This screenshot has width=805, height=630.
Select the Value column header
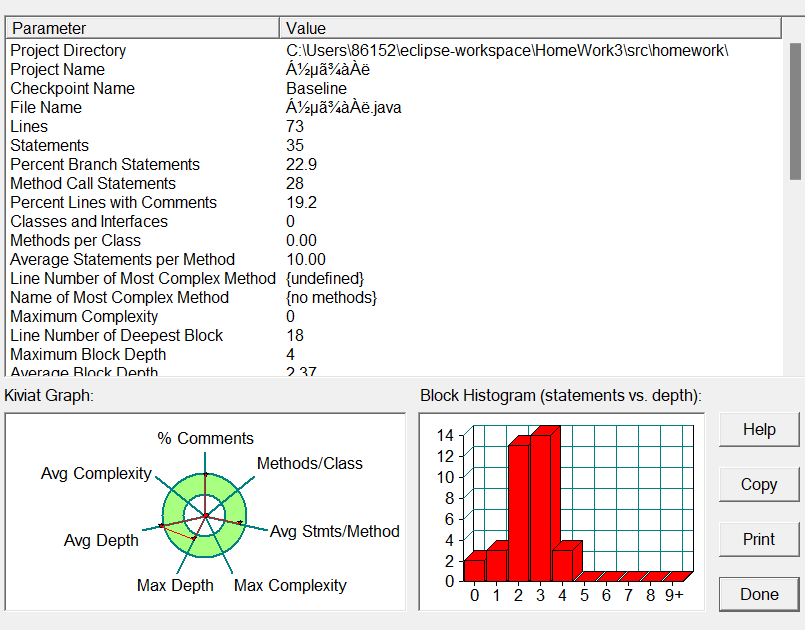(x=530, y=28)
